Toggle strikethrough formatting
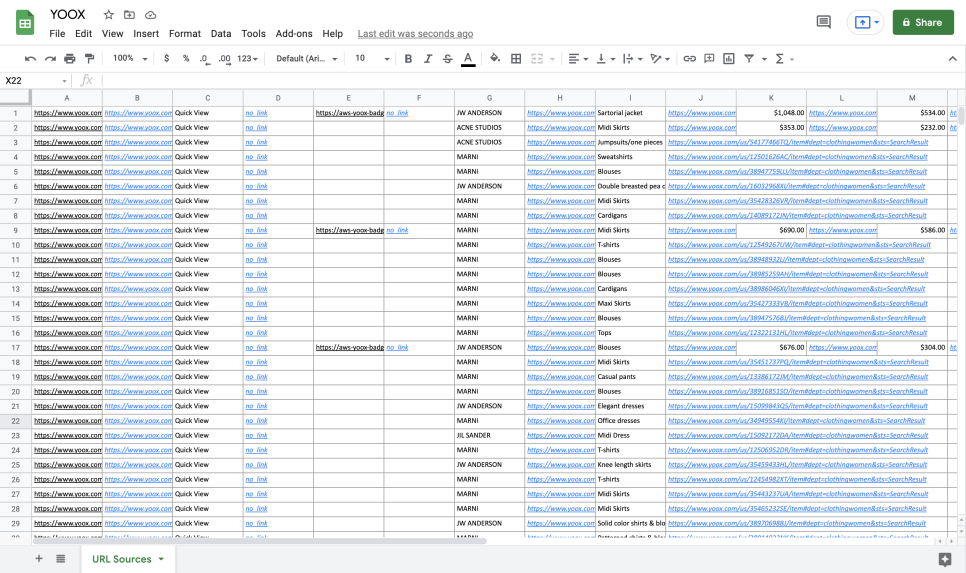 click(447, 59)
